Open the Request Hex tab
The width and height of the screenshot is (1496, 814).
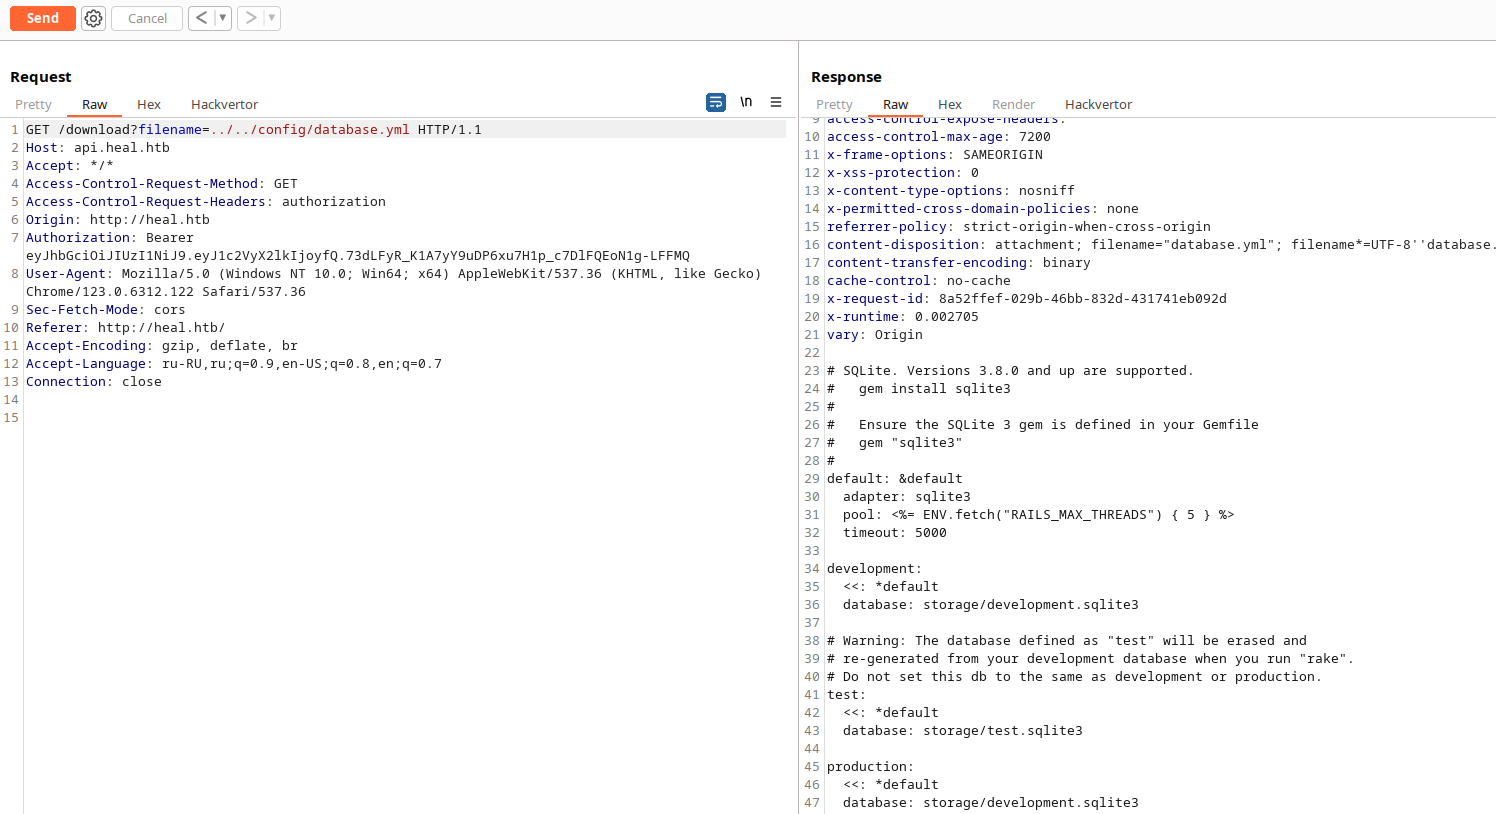[149, 104]
